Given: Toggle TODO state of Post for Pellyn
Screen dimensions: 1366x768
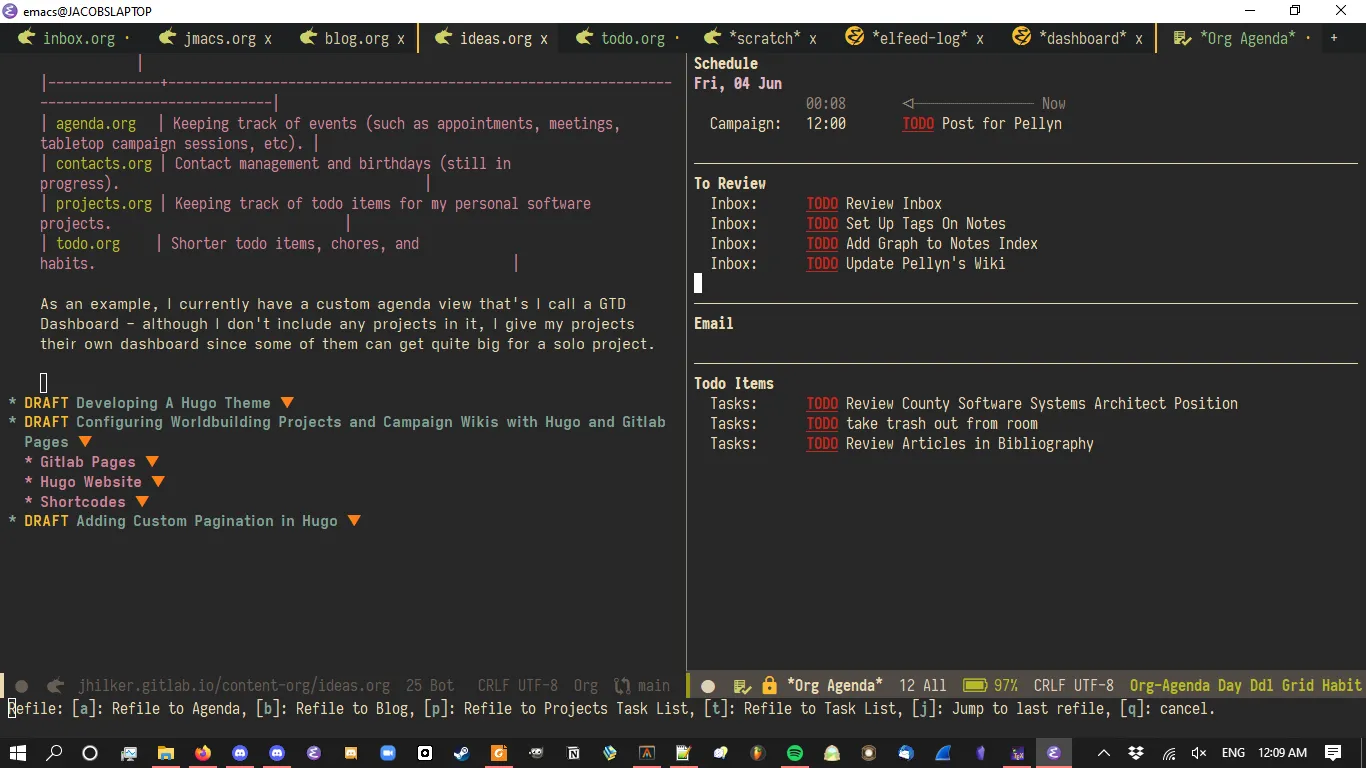Looking at the screenshot, I should coord(918,124).
